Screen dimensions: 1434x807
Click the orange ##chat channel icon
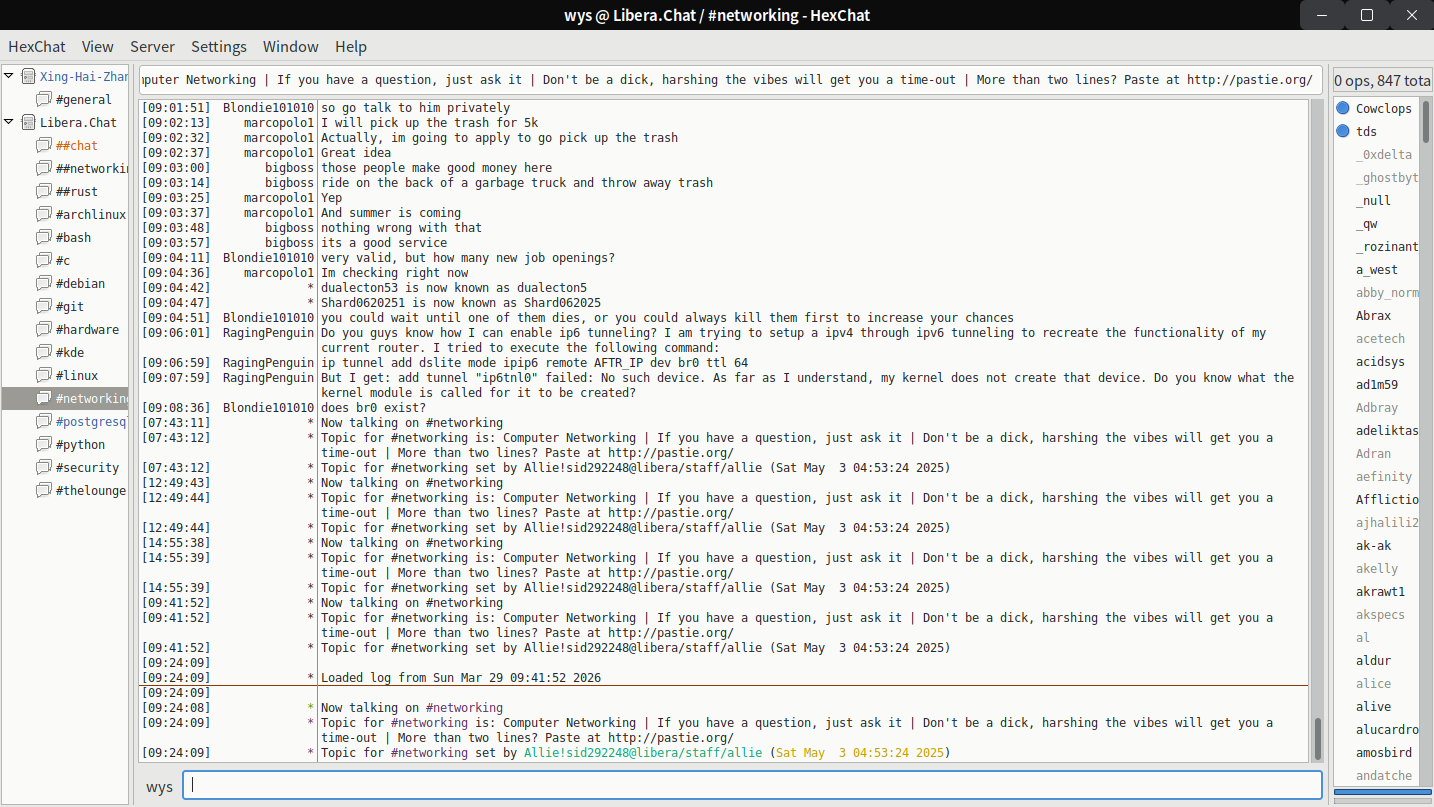44,145
